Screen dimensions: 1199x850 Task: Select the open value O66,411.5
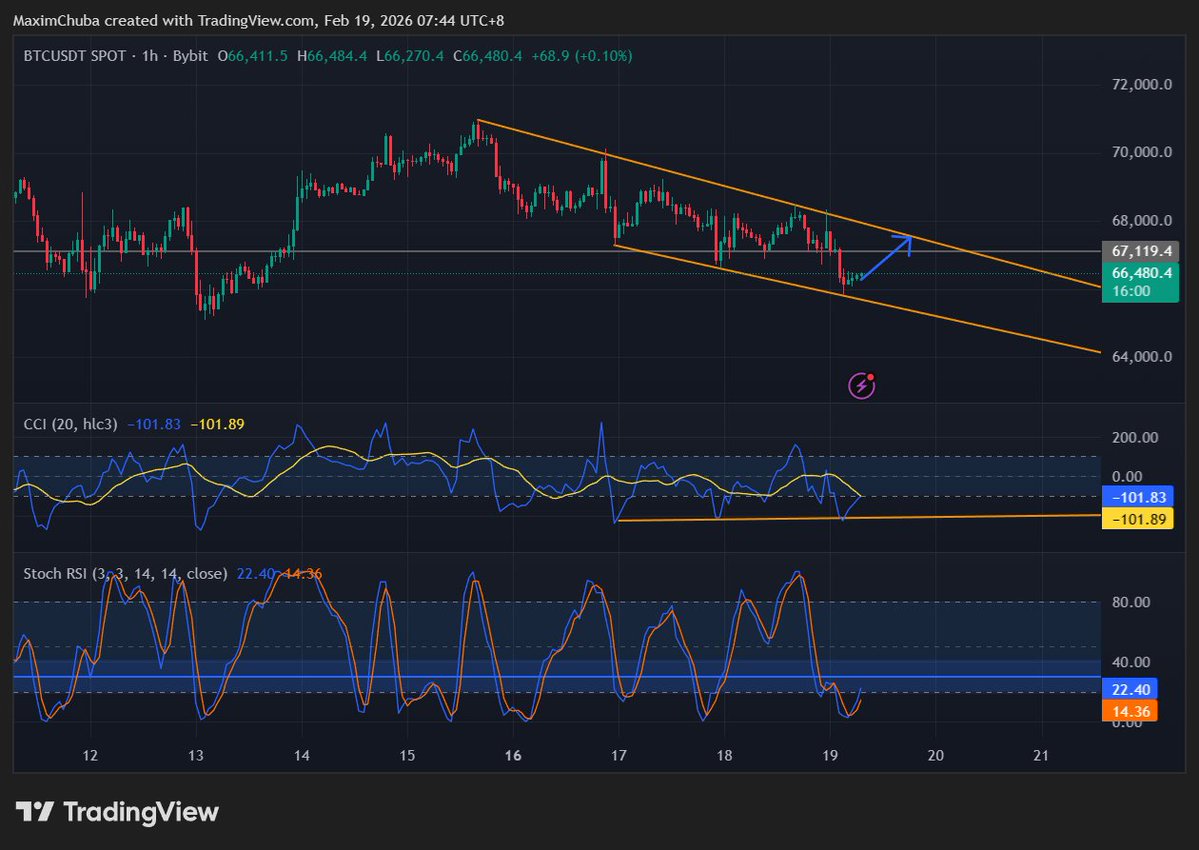pos(253,56)
